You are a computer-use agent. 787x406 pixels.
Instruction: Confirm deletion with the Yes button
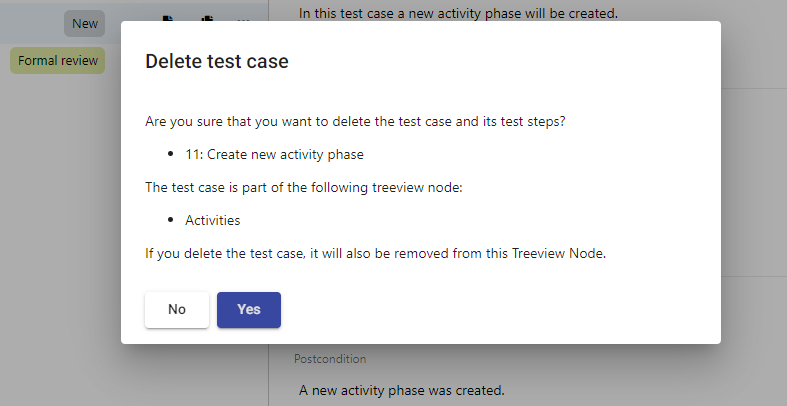click(249, 310)
